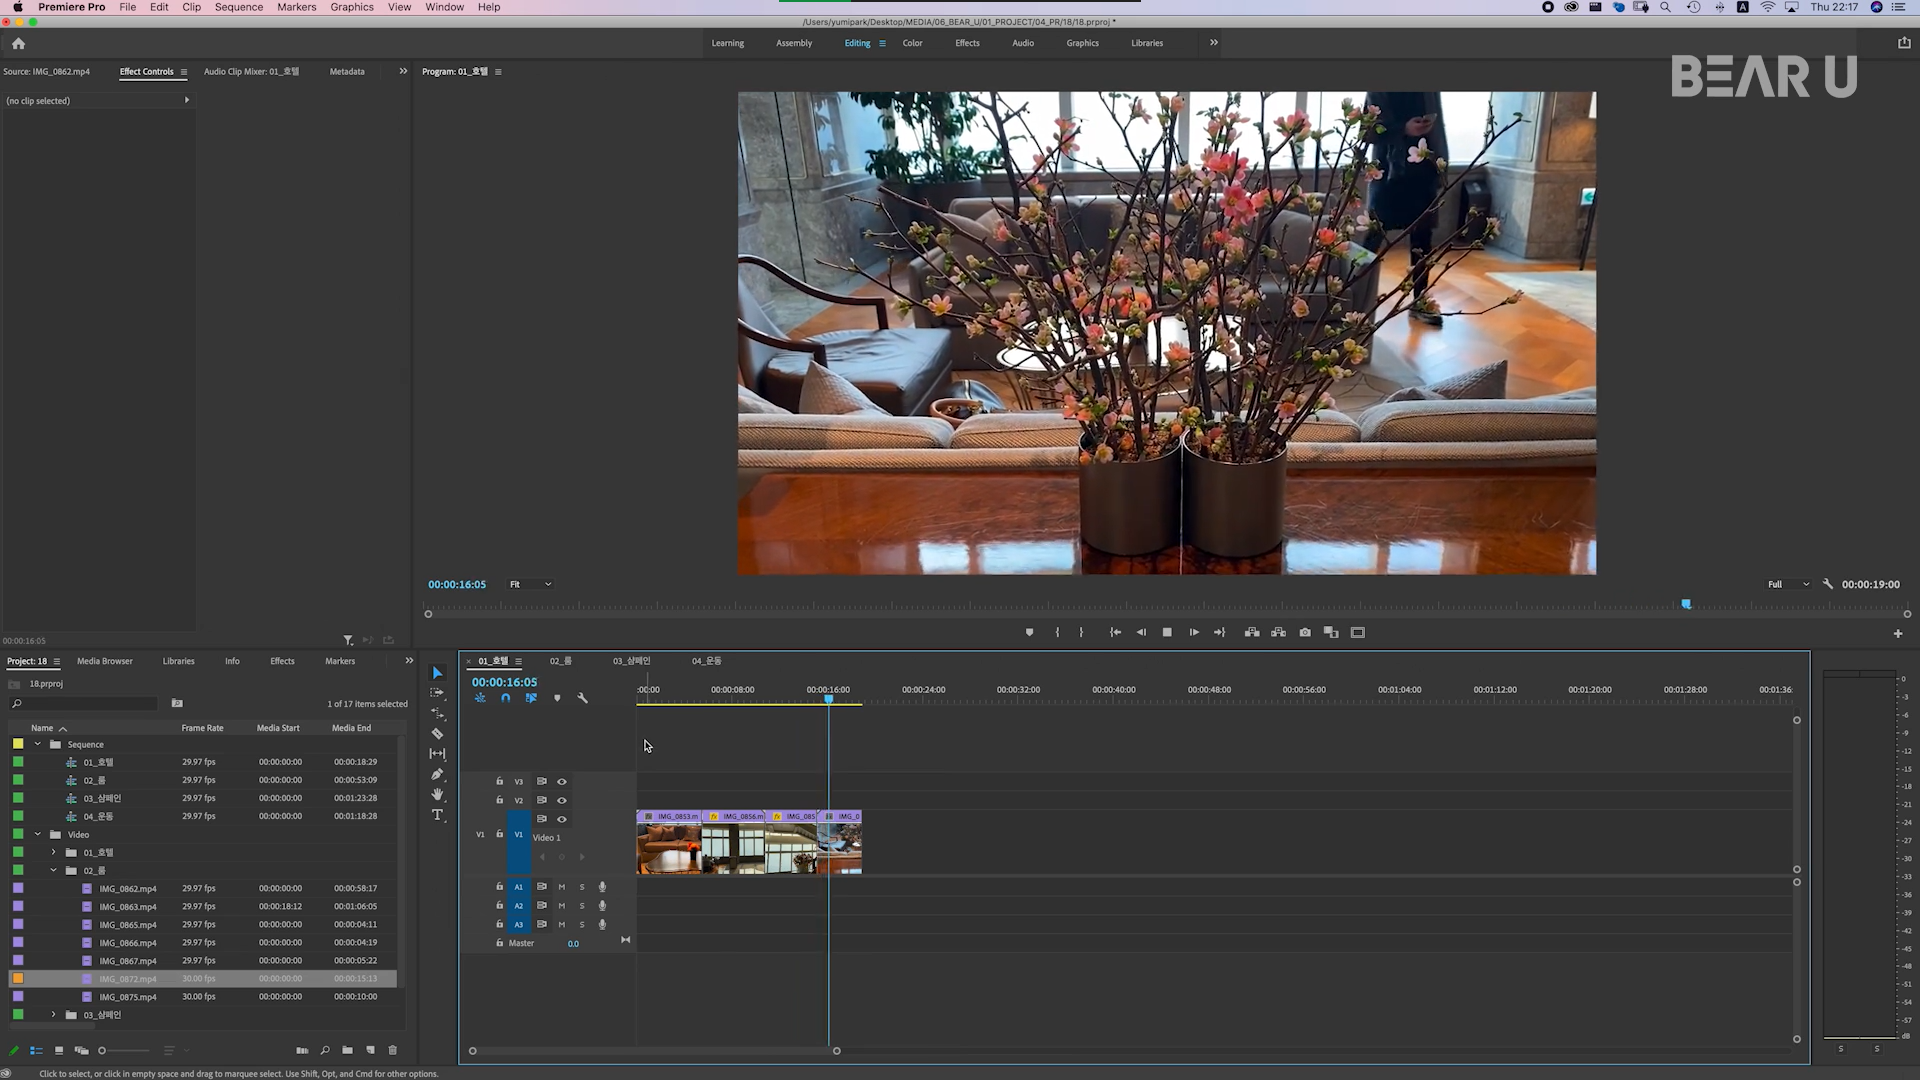Solo audio track A2
1920x1080 pixels.
582,906
